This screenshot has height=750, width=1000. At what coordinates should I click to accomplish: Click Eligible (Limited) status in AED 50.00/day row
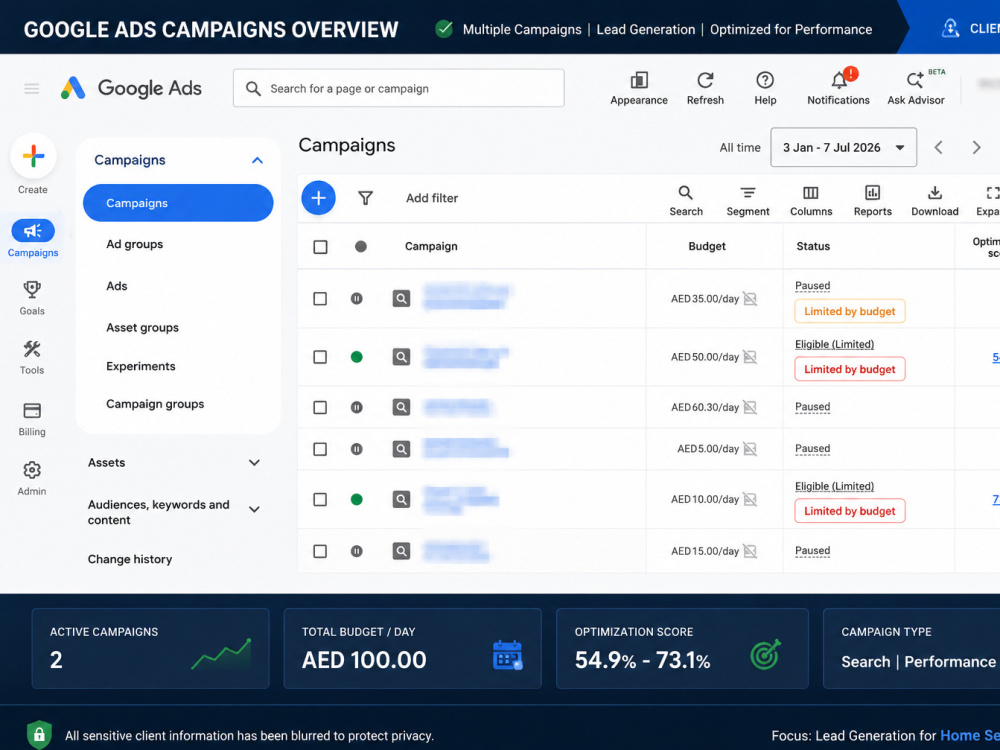click(x=834, y=344)
